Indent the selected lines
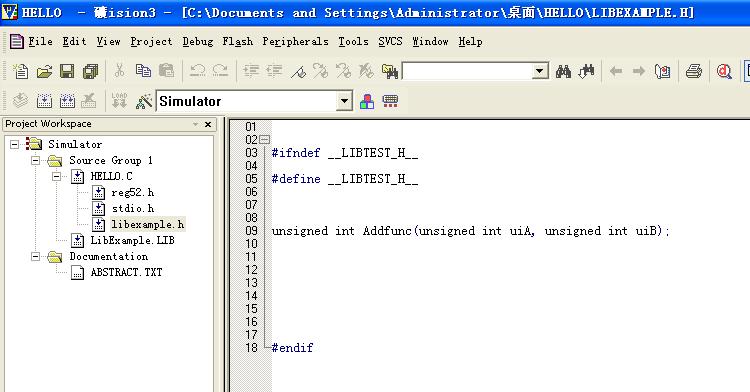 [x=251, y=71]
